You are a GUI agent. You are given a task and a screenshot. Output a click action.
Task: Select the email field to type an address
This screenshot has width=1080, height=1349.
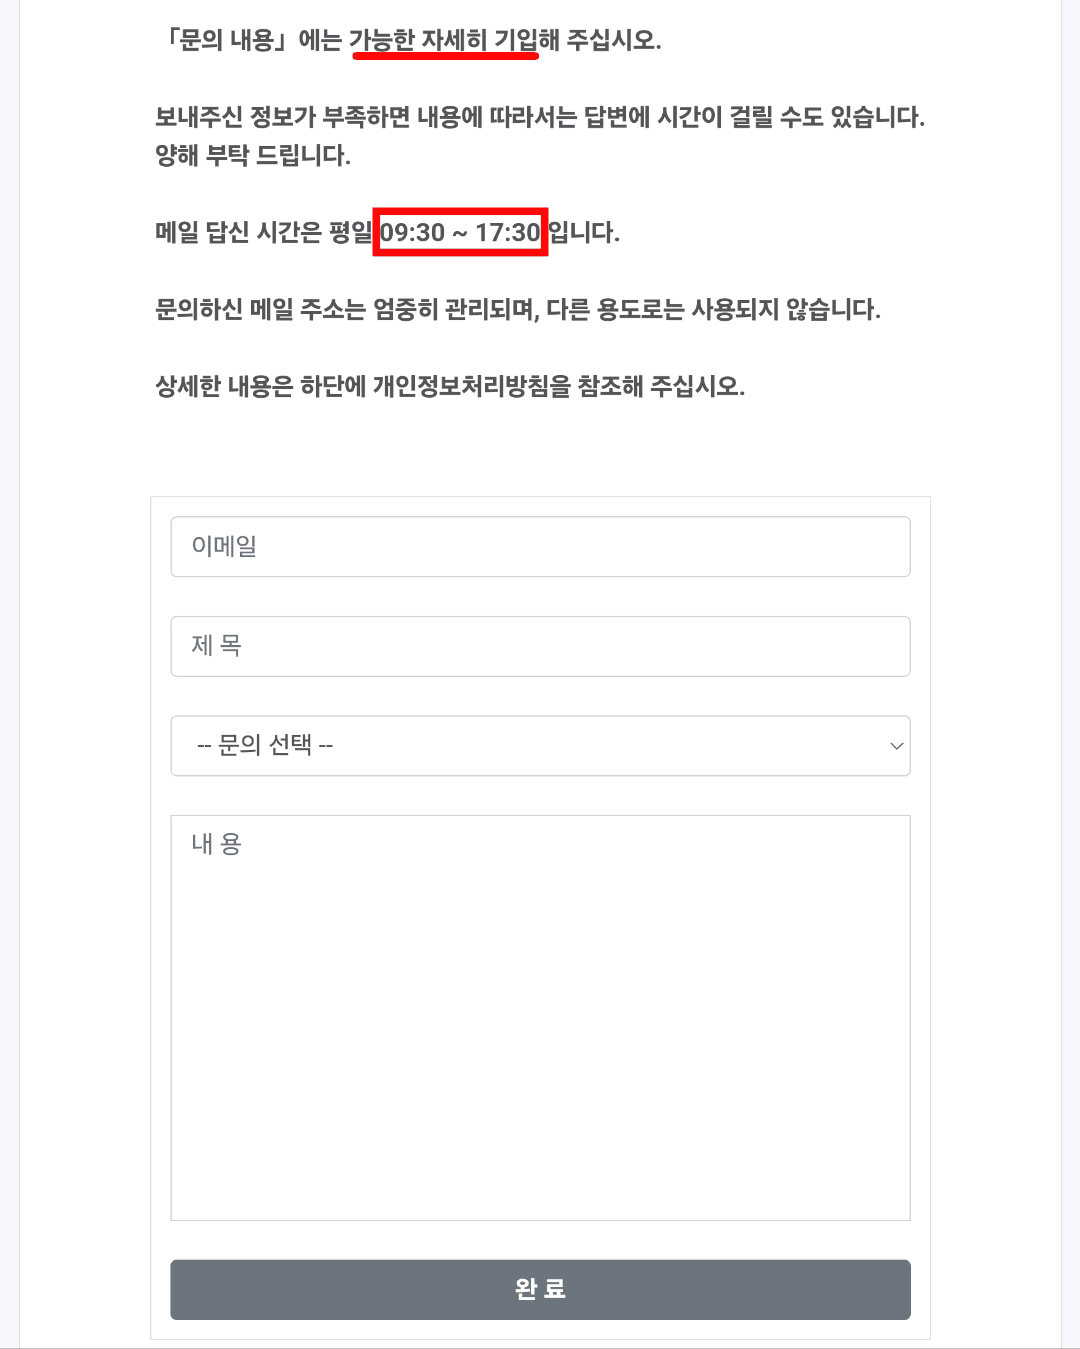(x=540, y=546)
